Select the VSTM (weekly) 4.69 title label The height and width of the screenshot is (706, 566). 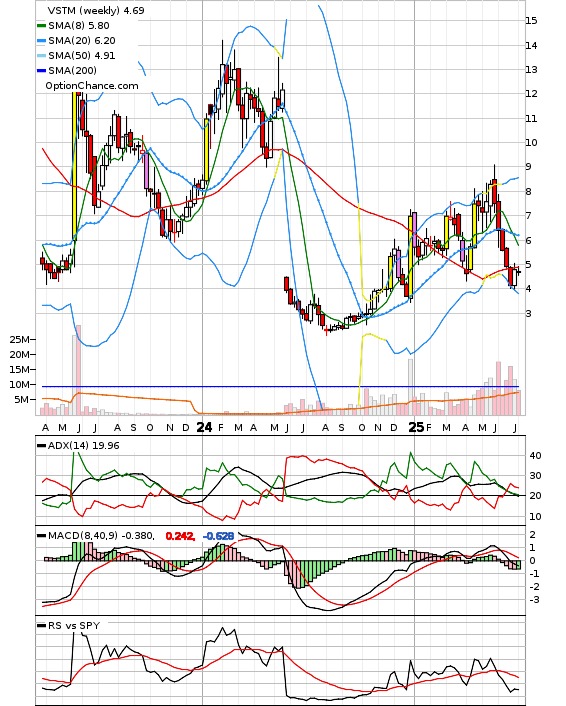coord(96,10)
